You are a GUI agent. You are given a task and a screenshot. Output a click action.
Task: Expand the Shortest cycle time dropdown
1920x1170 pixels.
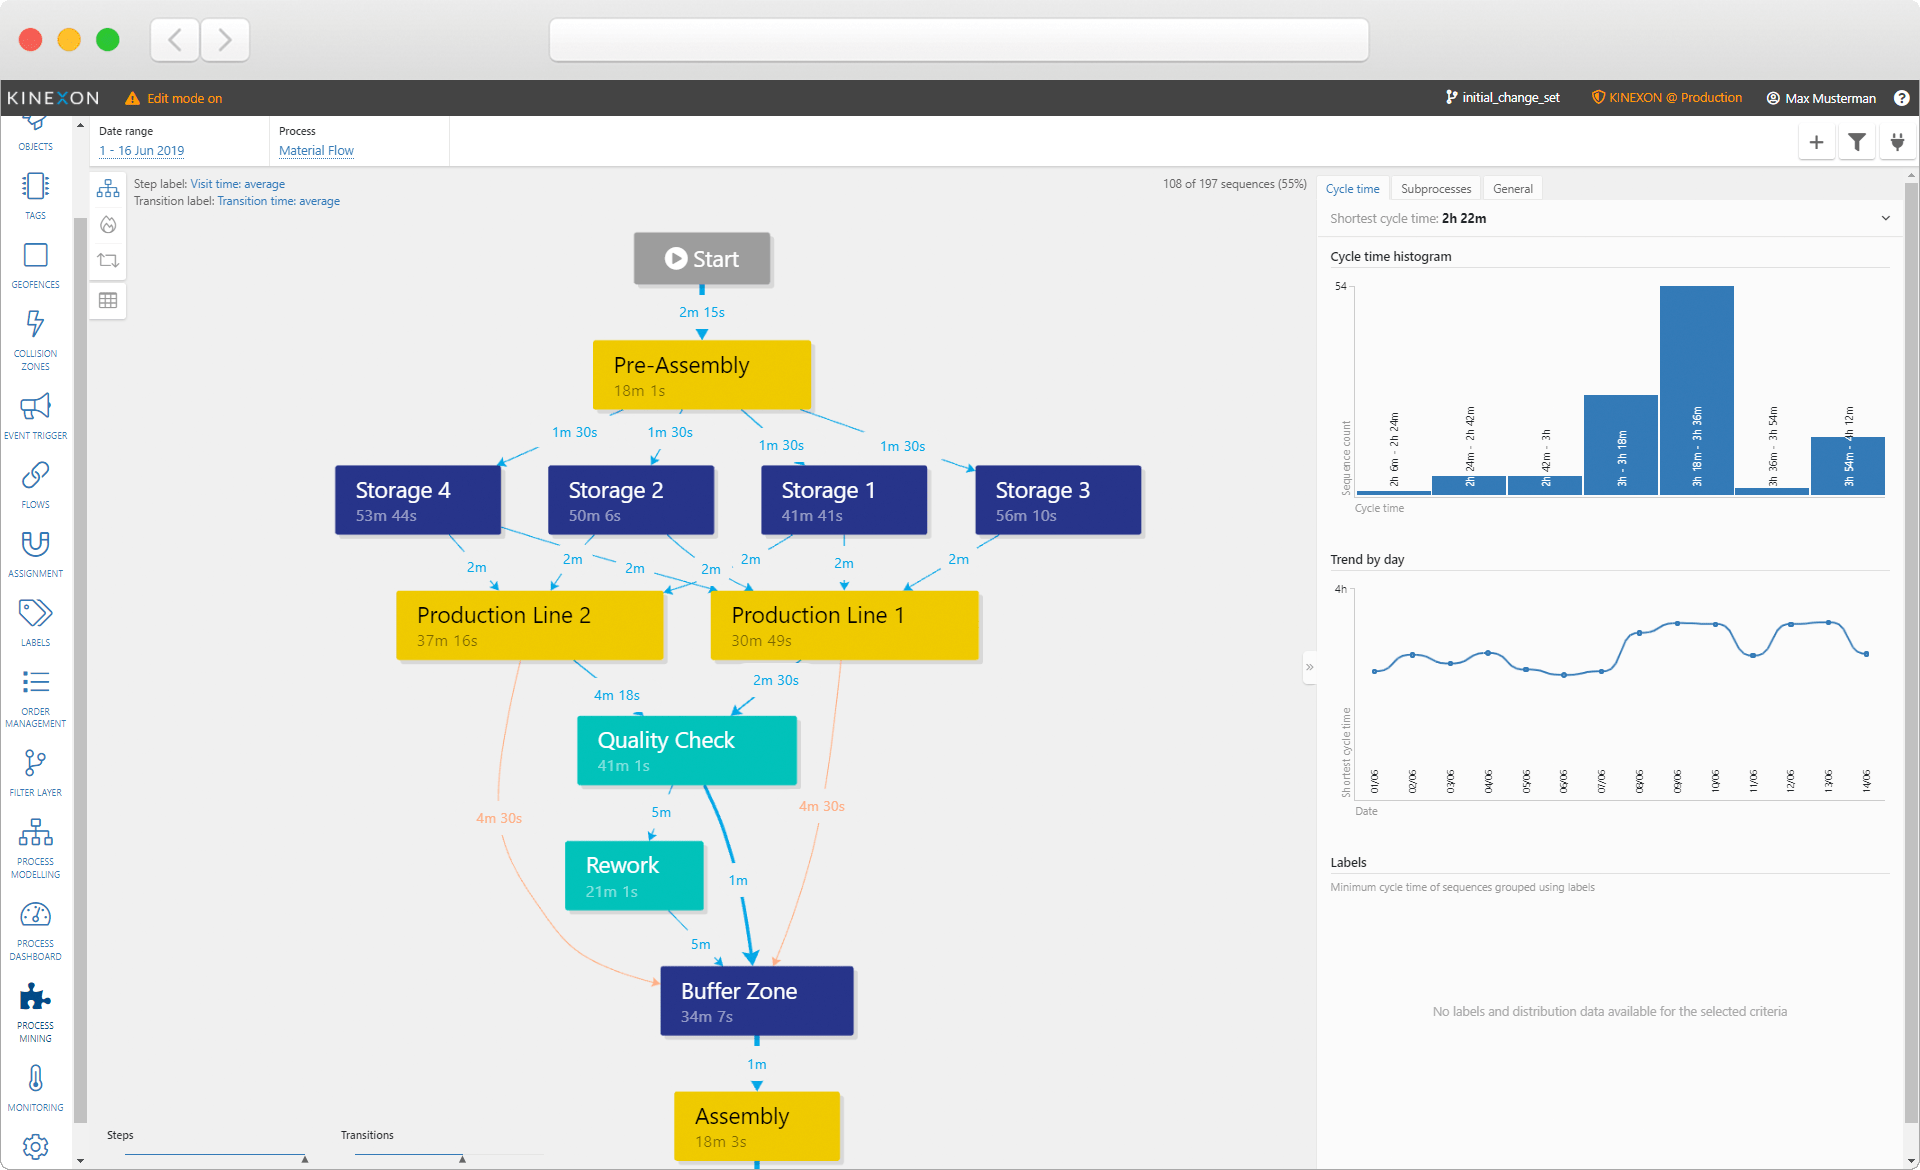[x=1885, y=218]
